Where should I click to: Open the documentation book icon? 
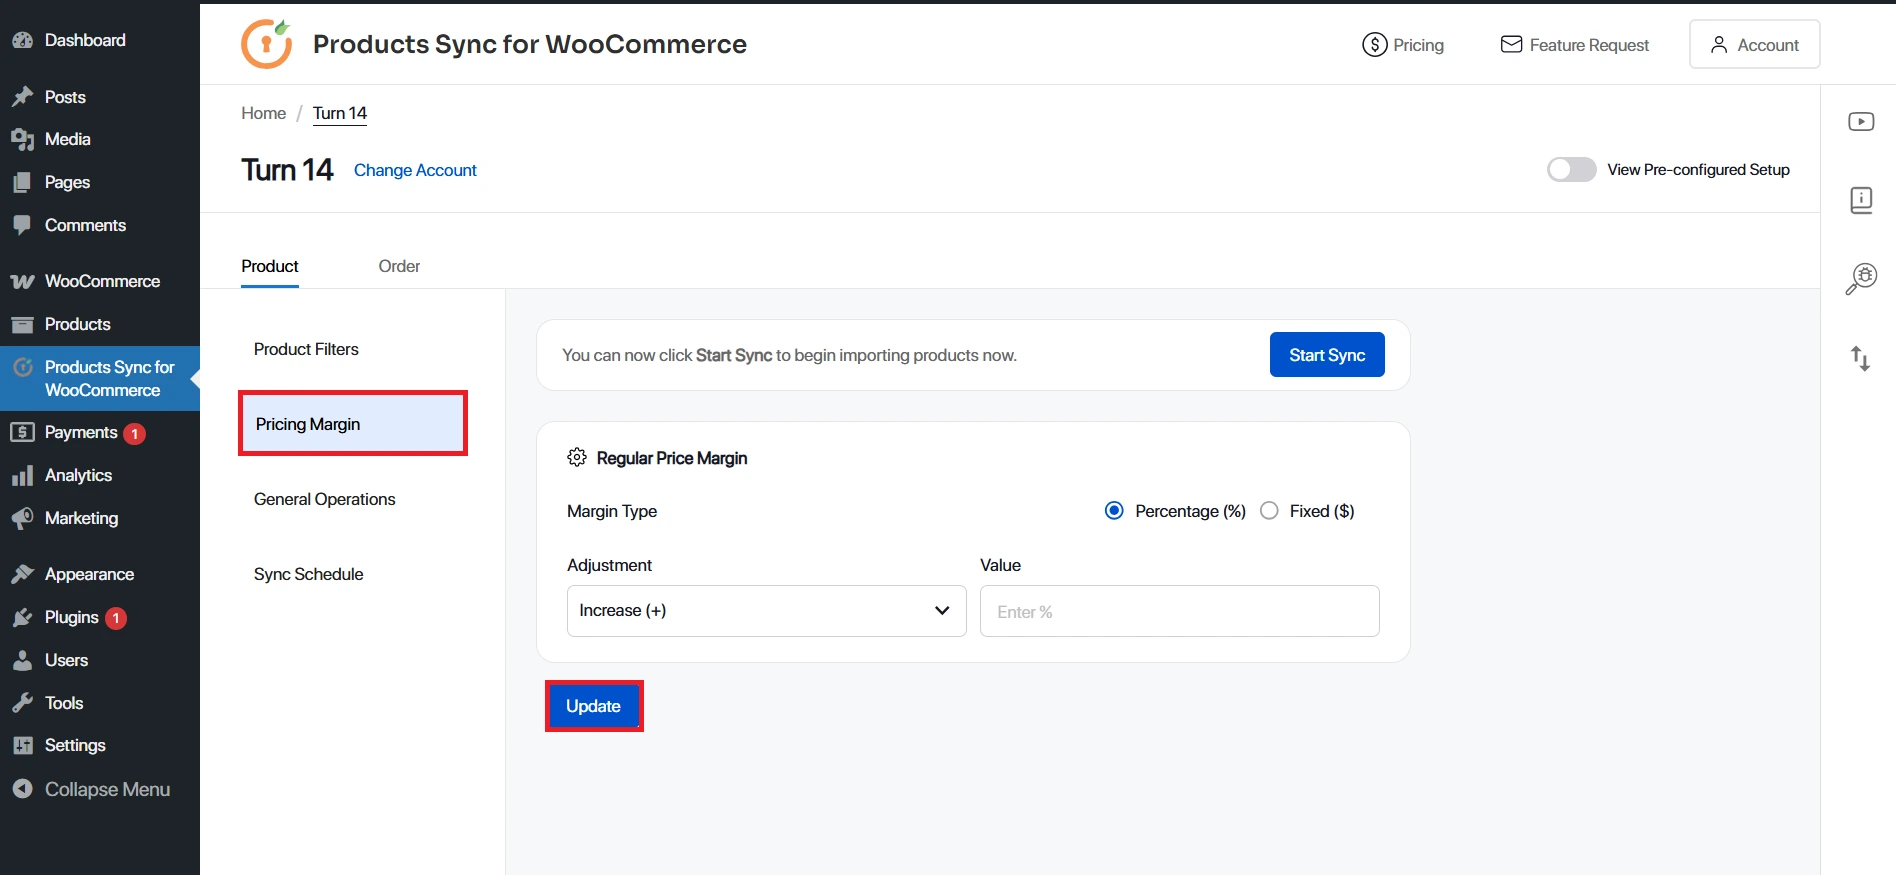point(1861,200)
